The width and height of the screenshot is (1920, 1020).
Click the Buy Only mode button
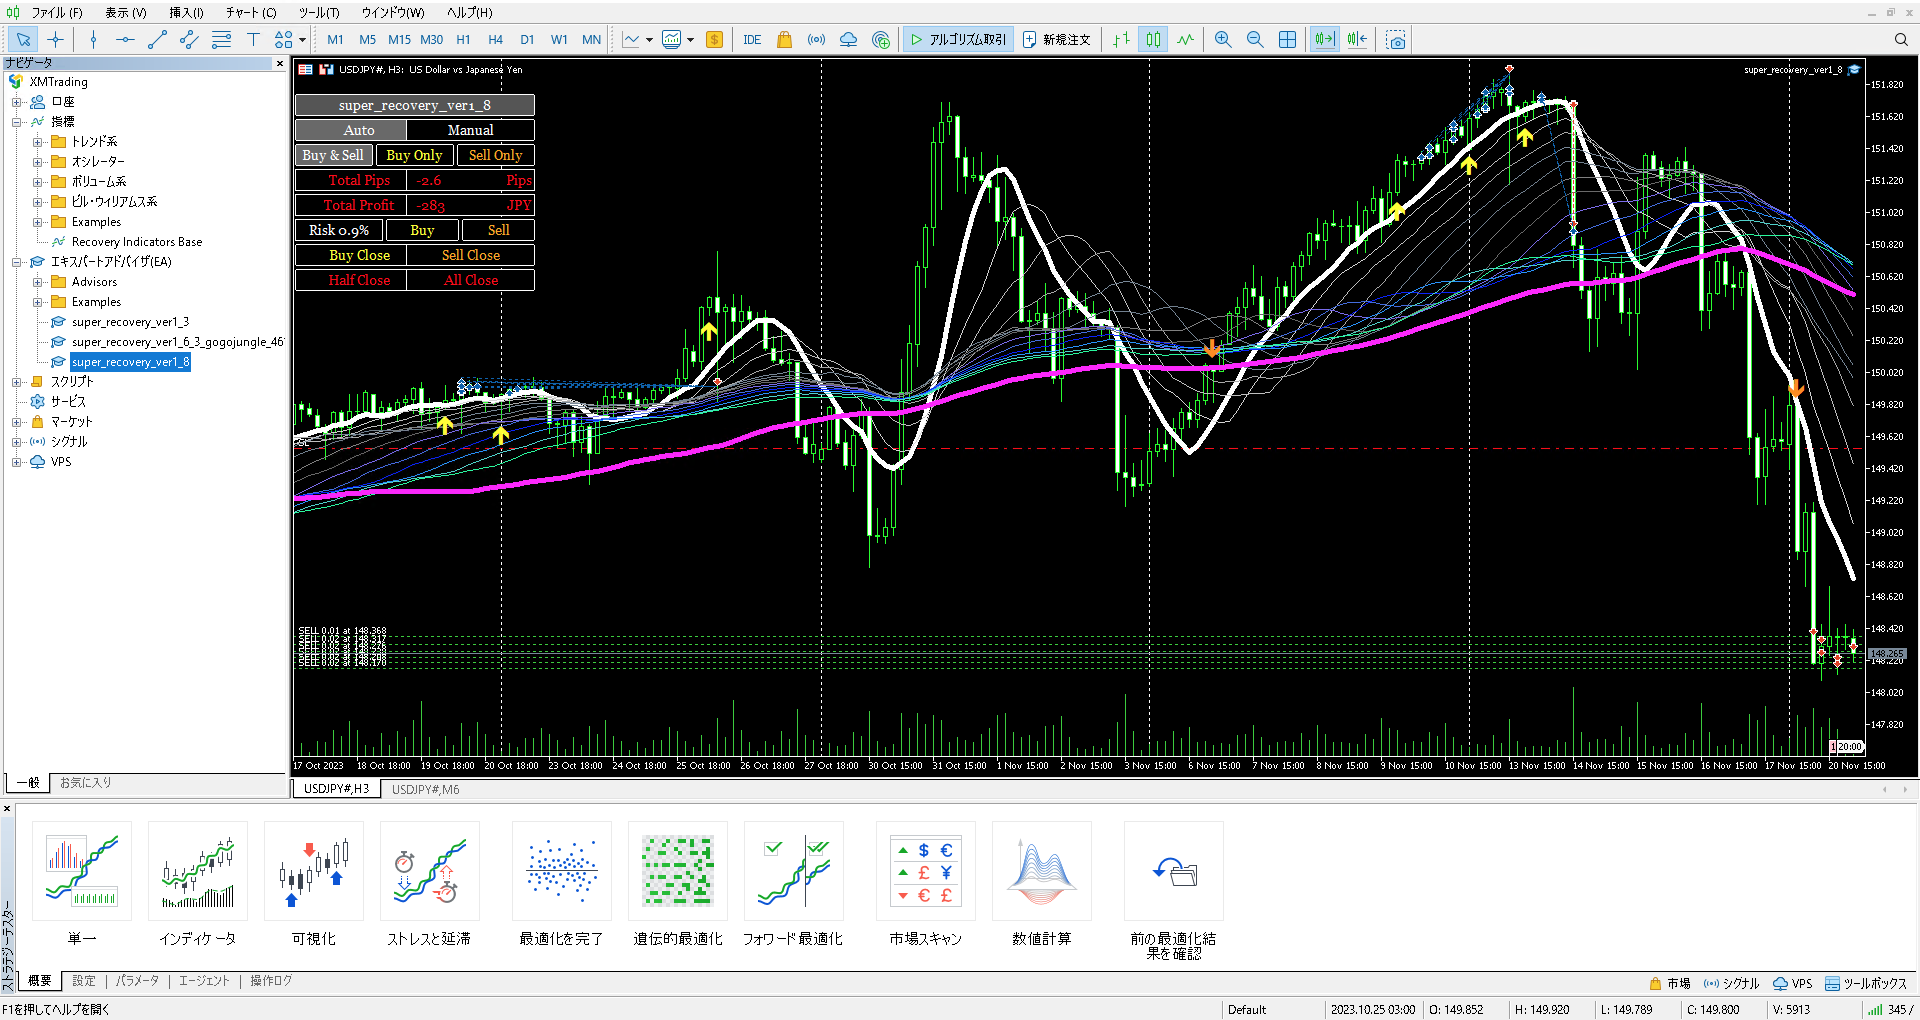(x=414, y=155)
